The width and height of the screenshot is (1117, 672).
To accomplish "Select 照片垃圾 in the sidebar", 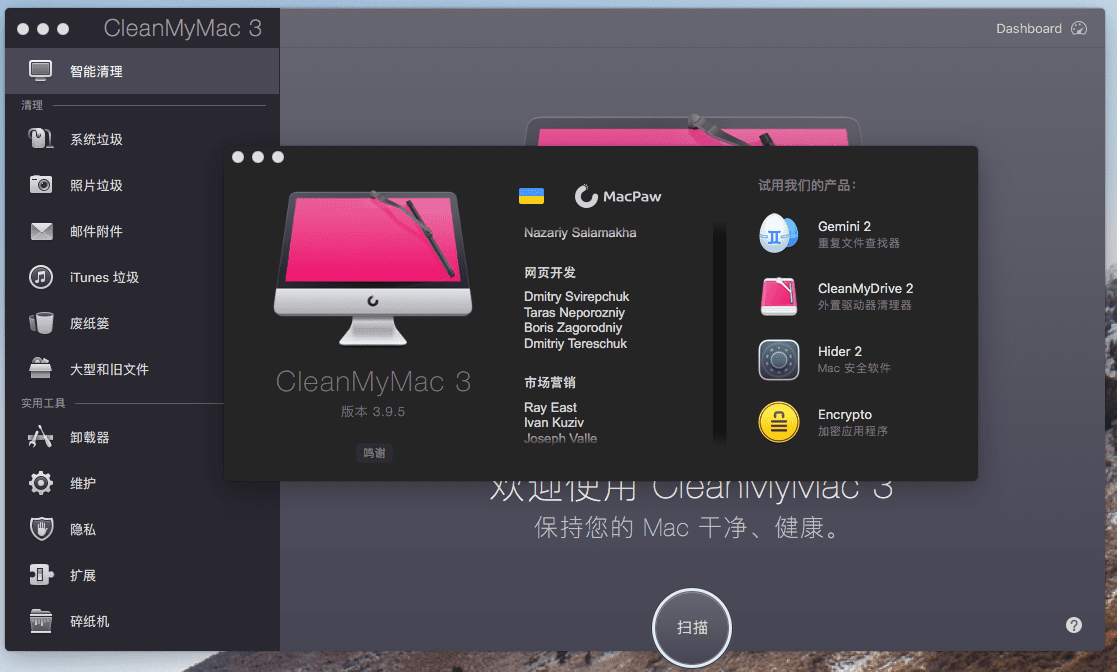I will (x=96, y=185).
